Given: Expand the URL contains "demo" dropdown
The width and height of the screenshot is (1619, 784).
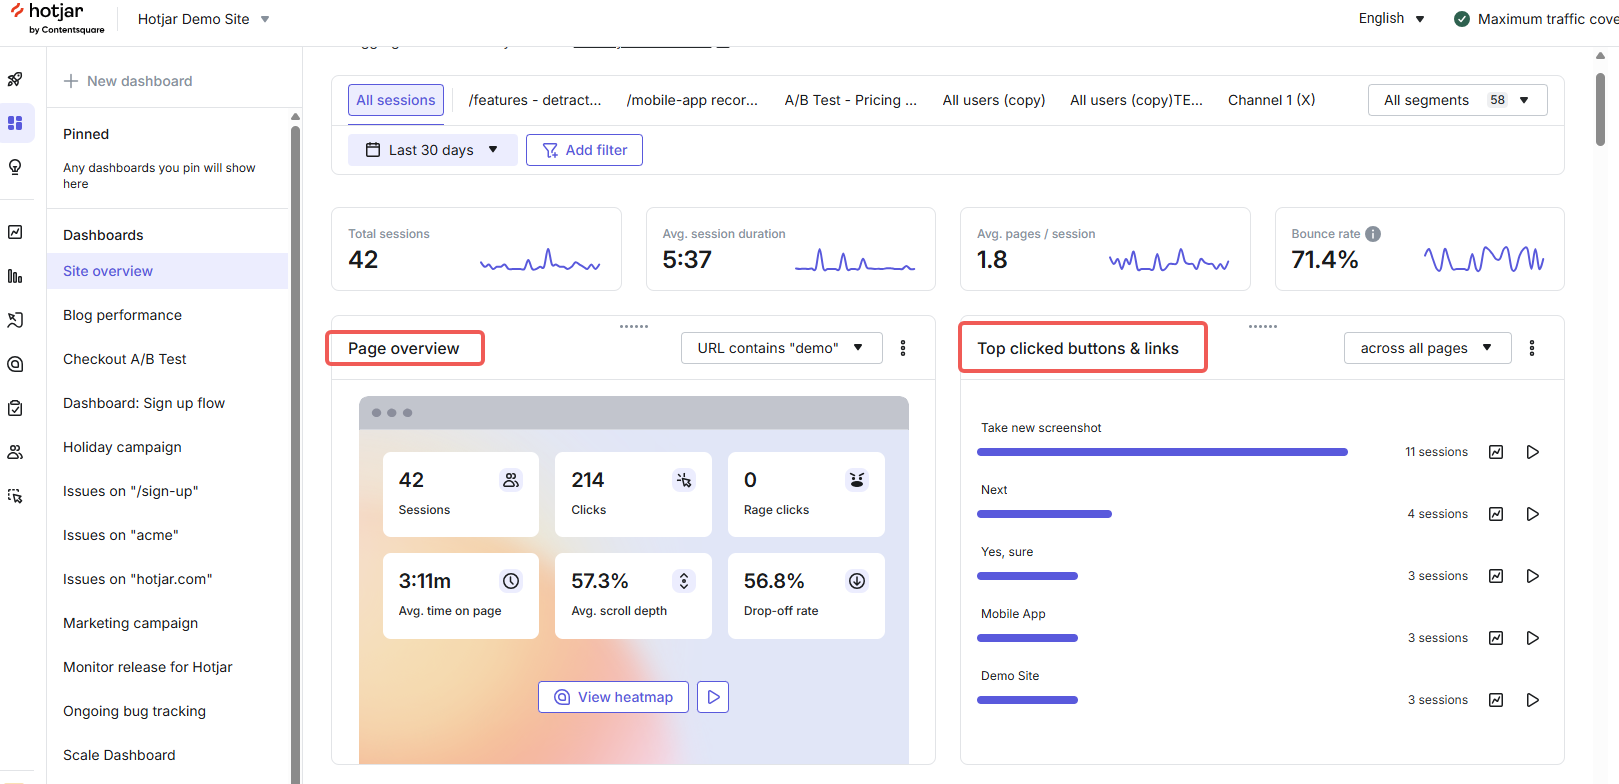Looking at the screenshot, I should pyautogui.click(x=781, y=348).
